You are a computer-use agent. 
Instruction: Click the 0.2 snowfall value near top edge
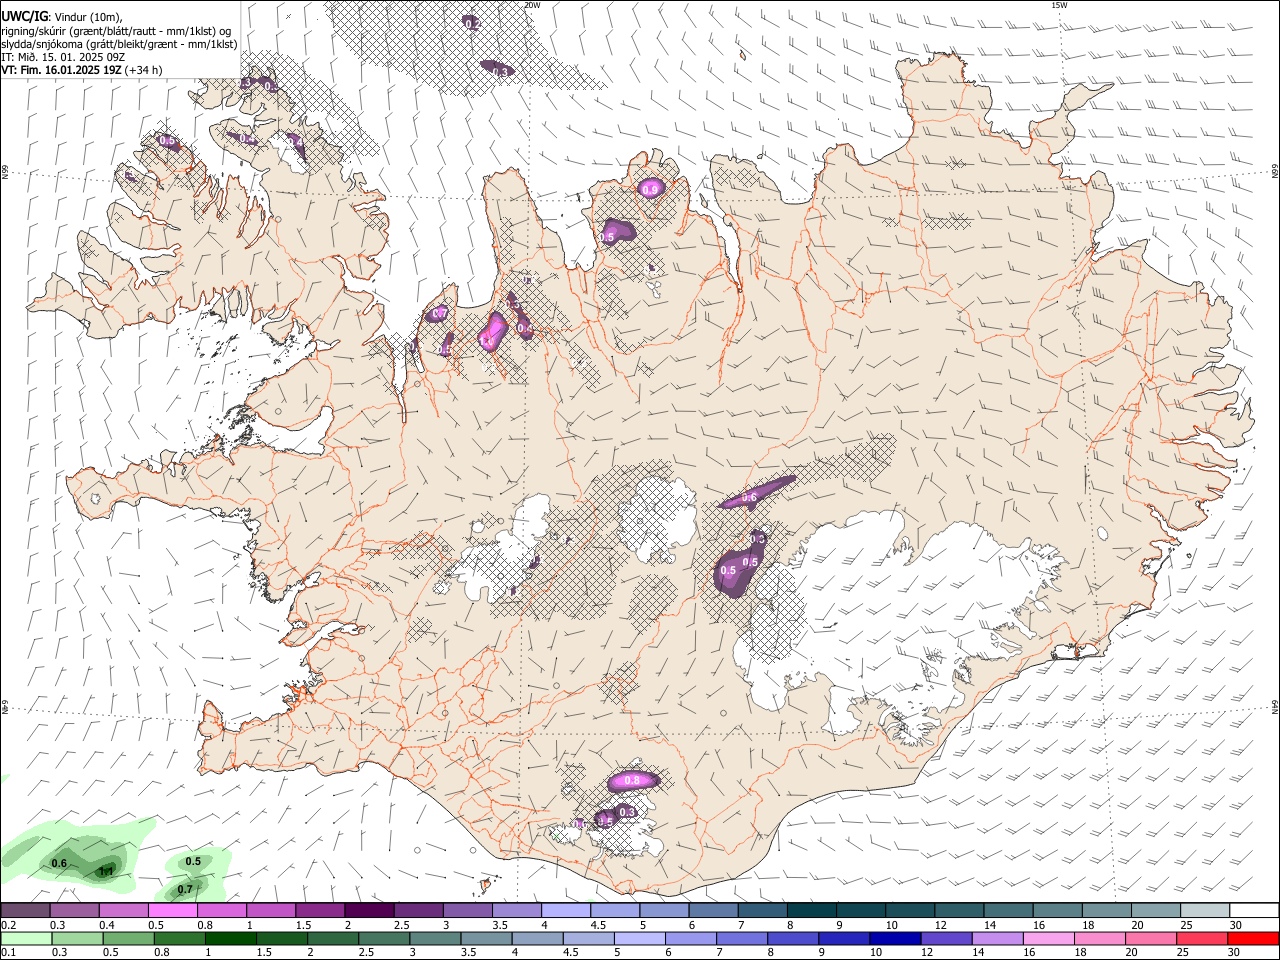(473, 23)
